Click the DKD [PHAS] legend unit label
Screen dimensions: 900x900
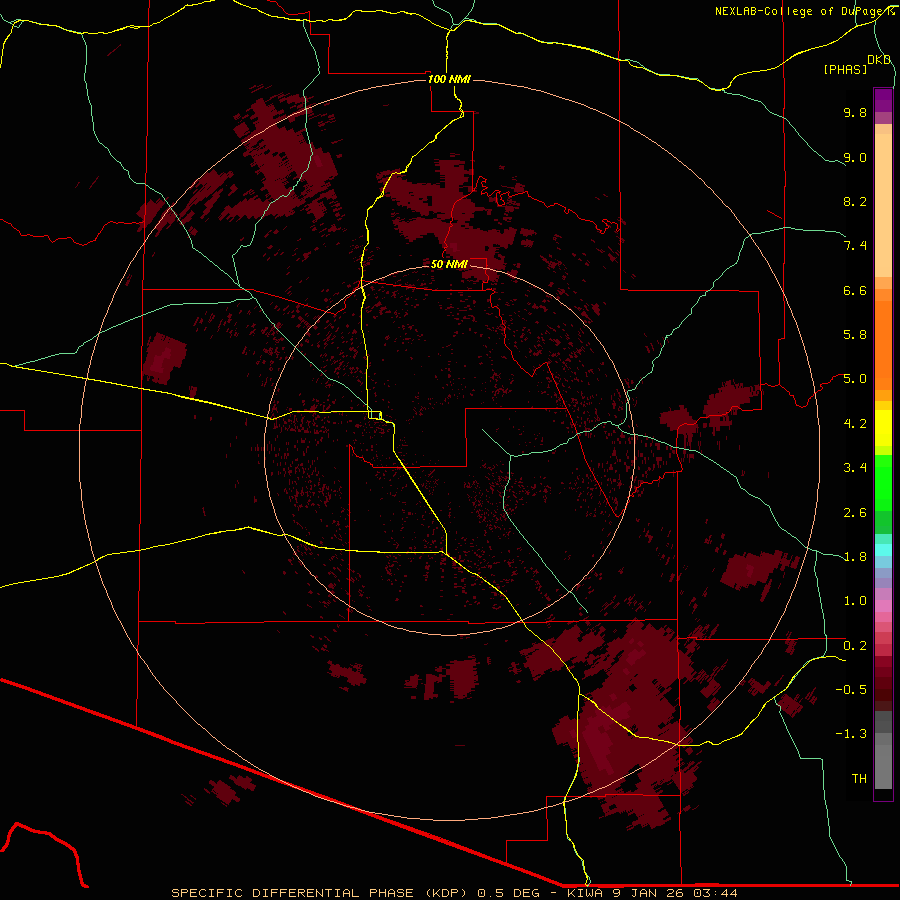tap(856, 64)
